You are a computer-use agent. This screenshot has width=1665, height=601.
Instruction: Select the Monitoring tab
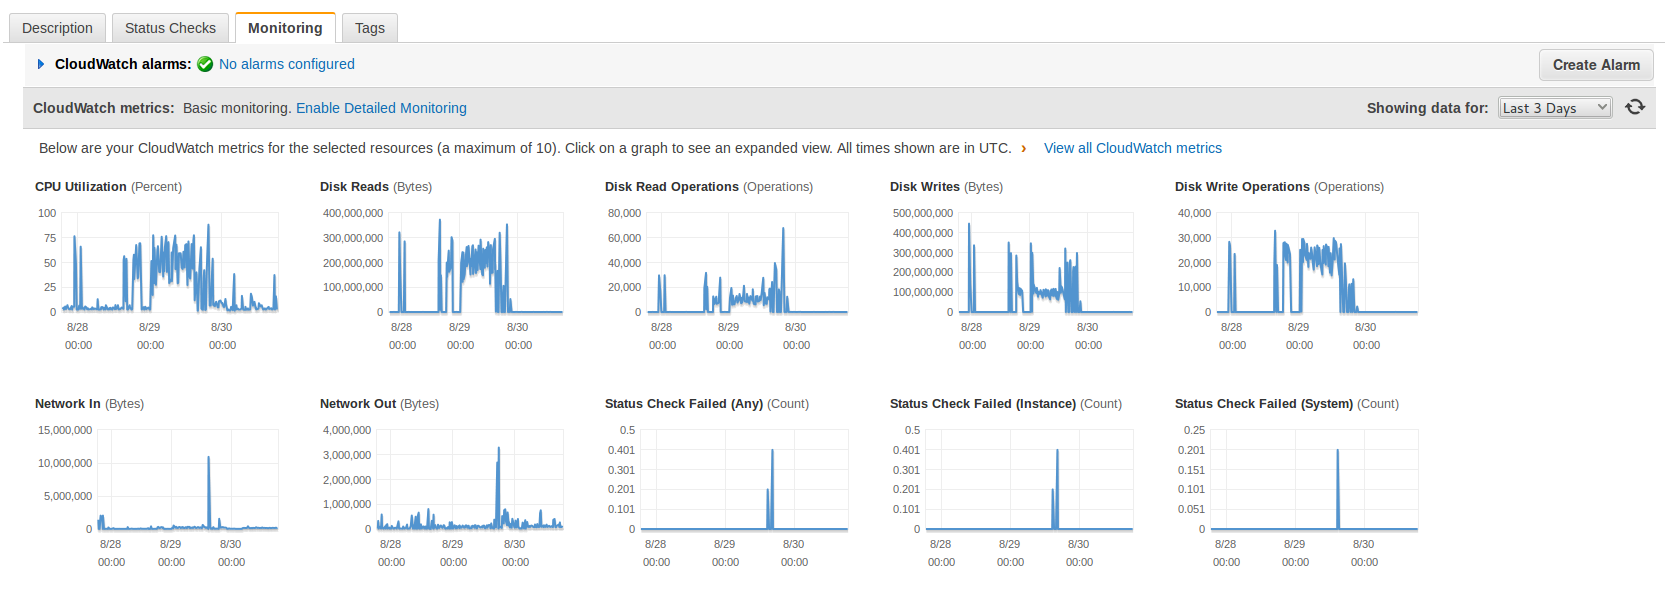coord(285,28)
